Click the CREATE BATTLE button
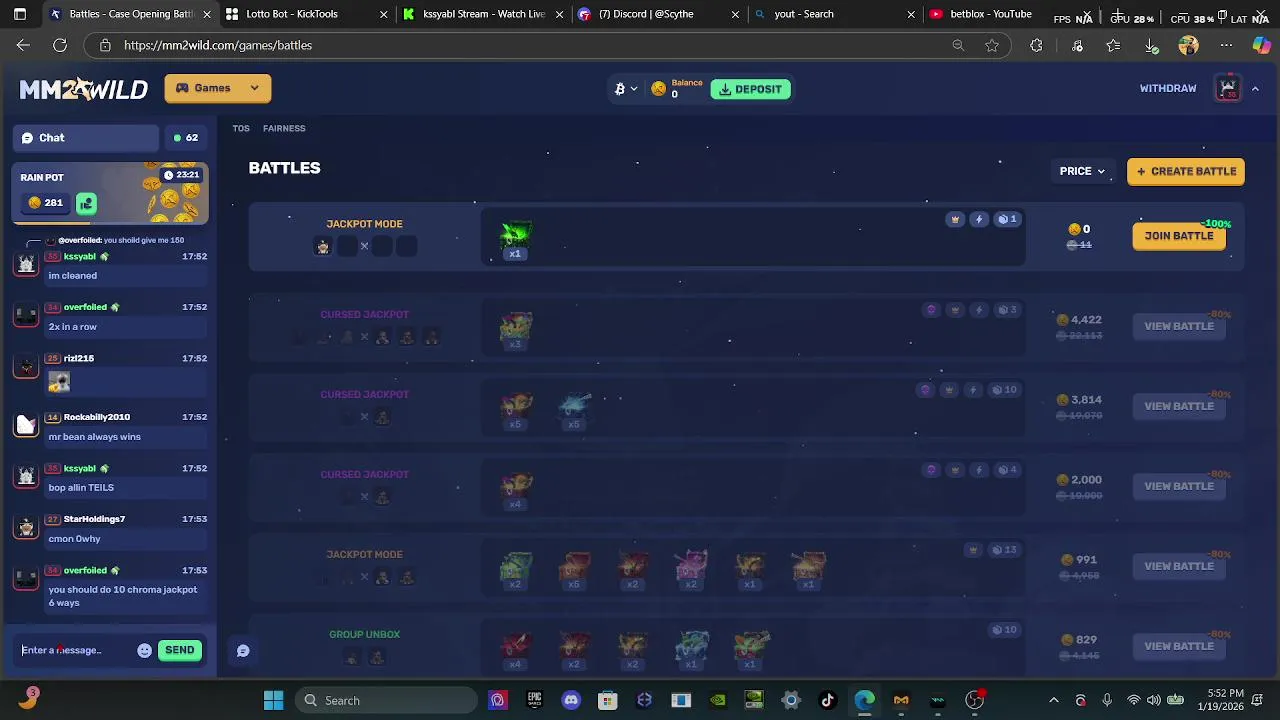 [x=1186, y=171]
